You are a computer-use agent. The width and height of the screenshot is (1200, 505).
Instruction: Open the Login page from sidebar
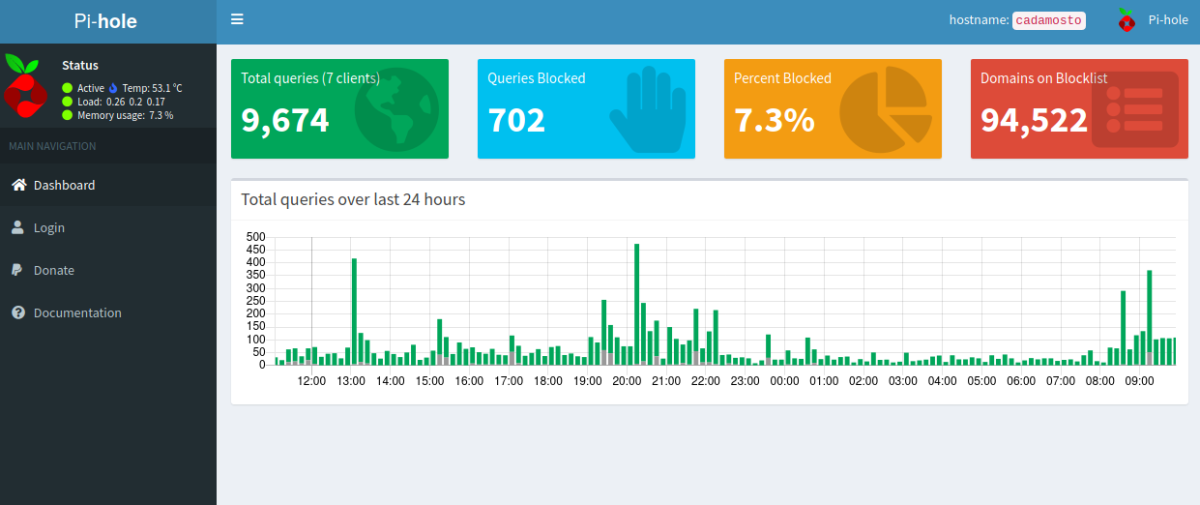tap(49, 228)
